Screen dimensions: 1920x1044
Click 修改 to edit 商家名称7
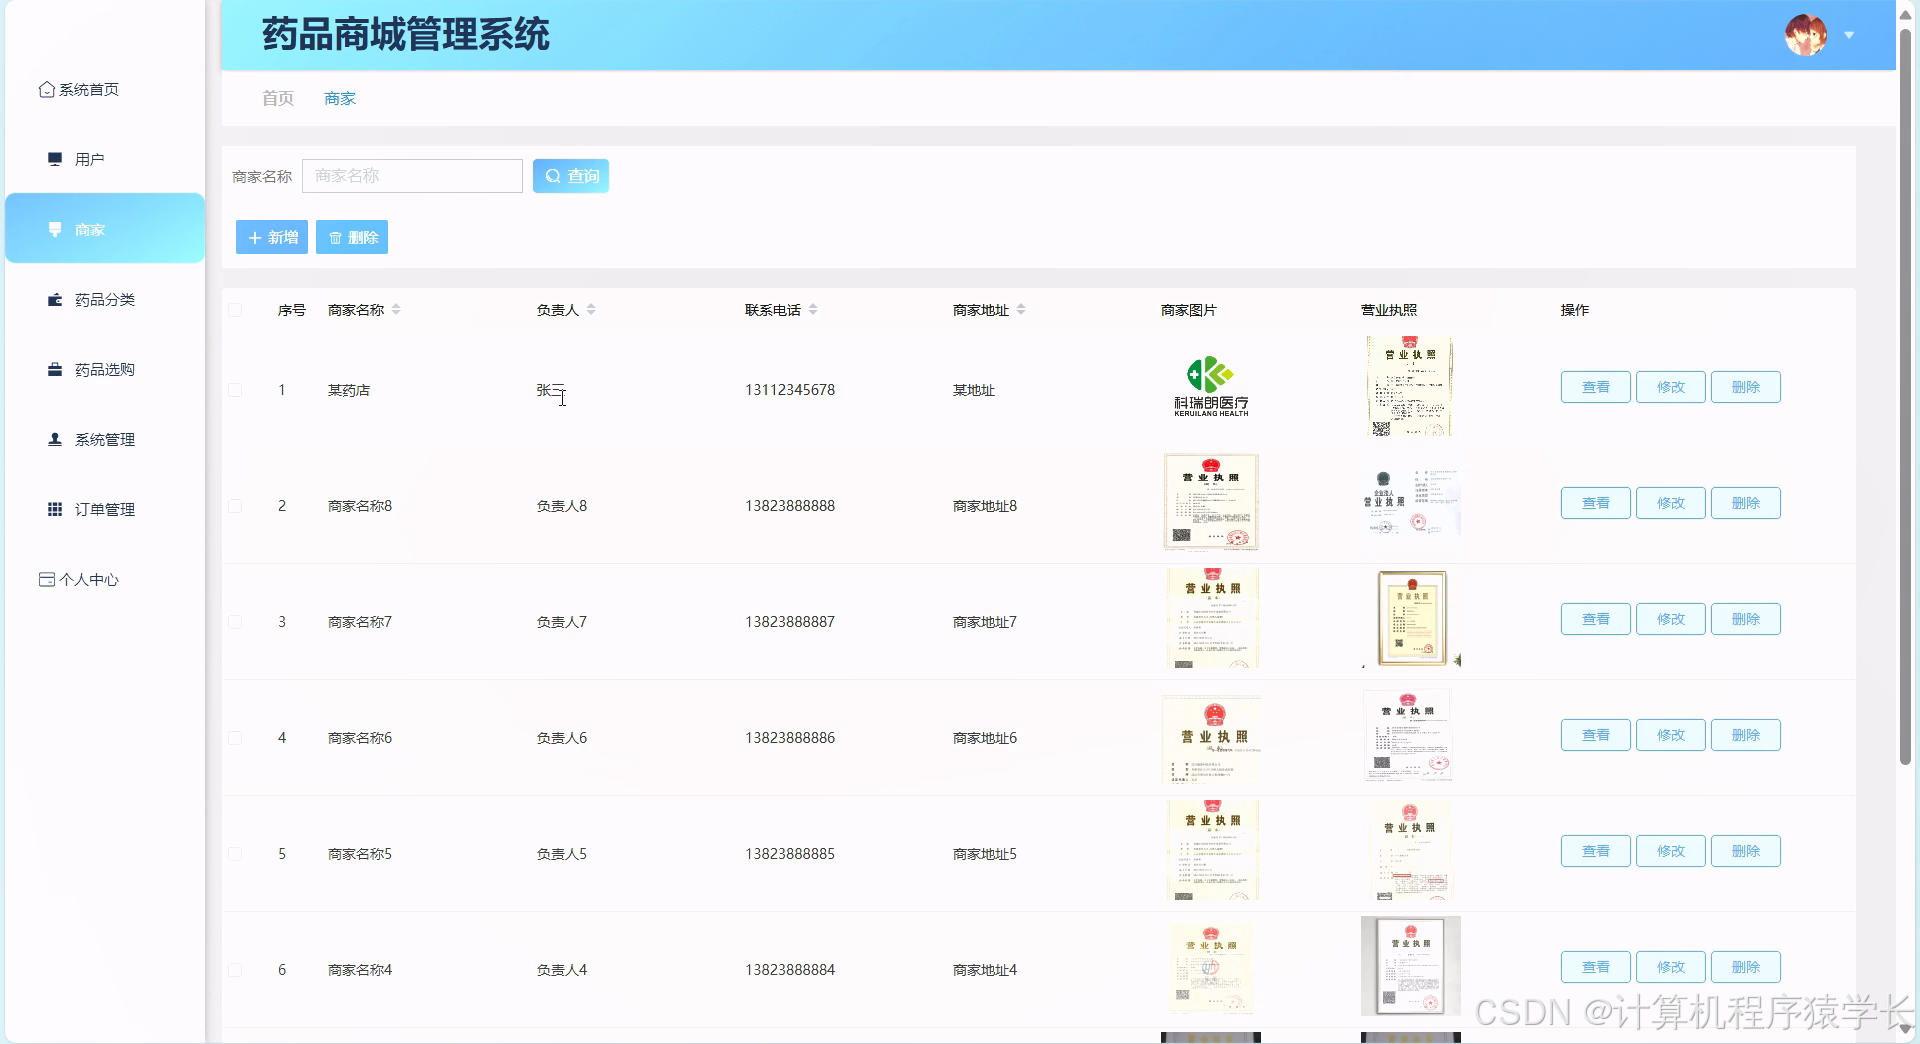(x=1670, y=618)
